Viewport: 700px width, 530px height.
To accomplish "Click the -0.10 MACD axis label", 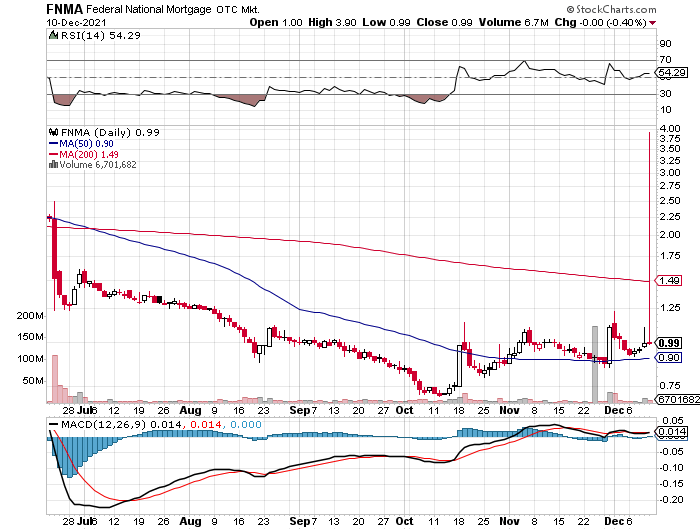I will (672, 468).
